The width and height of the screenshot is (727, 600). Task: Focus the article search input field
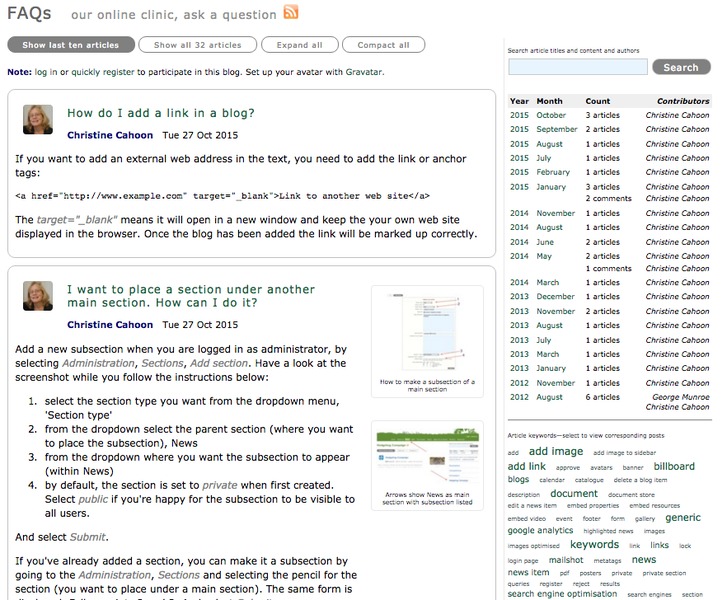[x=577, y=67]
